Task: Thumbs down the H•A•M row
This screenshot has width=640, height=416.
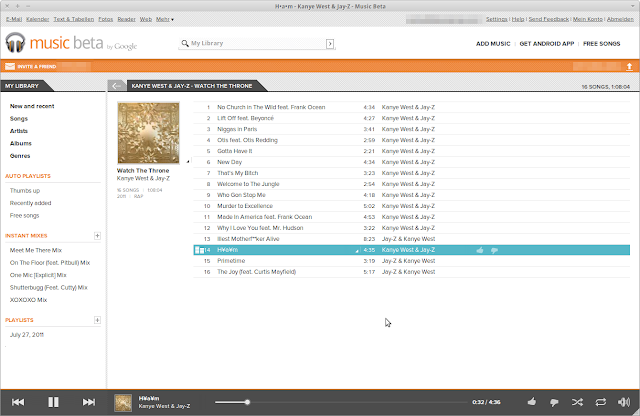Action: pyautogui.click(x=494, y=250)
